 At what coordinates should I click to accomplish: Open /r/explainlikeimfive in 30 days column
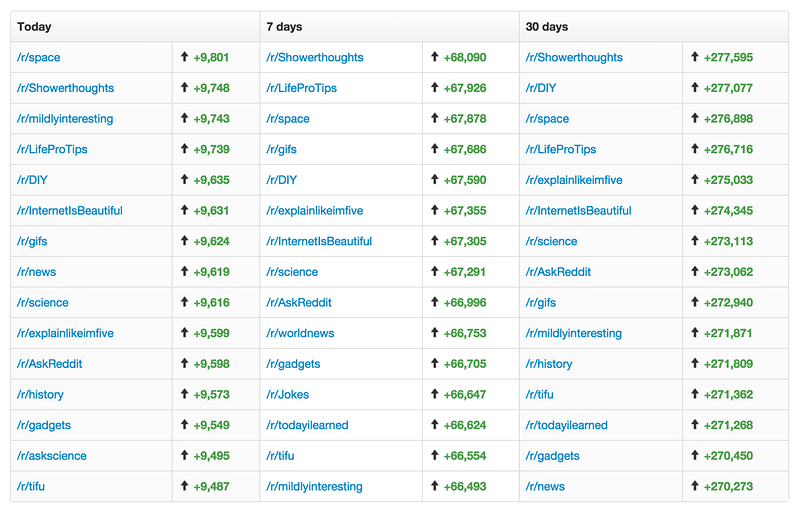[574, 180]
